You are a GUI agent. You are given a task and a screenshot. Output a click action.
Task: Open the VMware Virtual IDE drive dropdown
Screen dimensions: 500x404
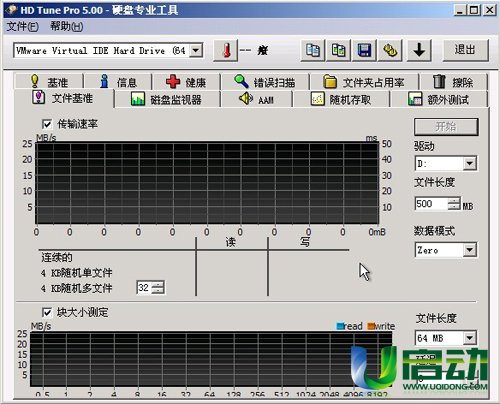pos(196,51)
